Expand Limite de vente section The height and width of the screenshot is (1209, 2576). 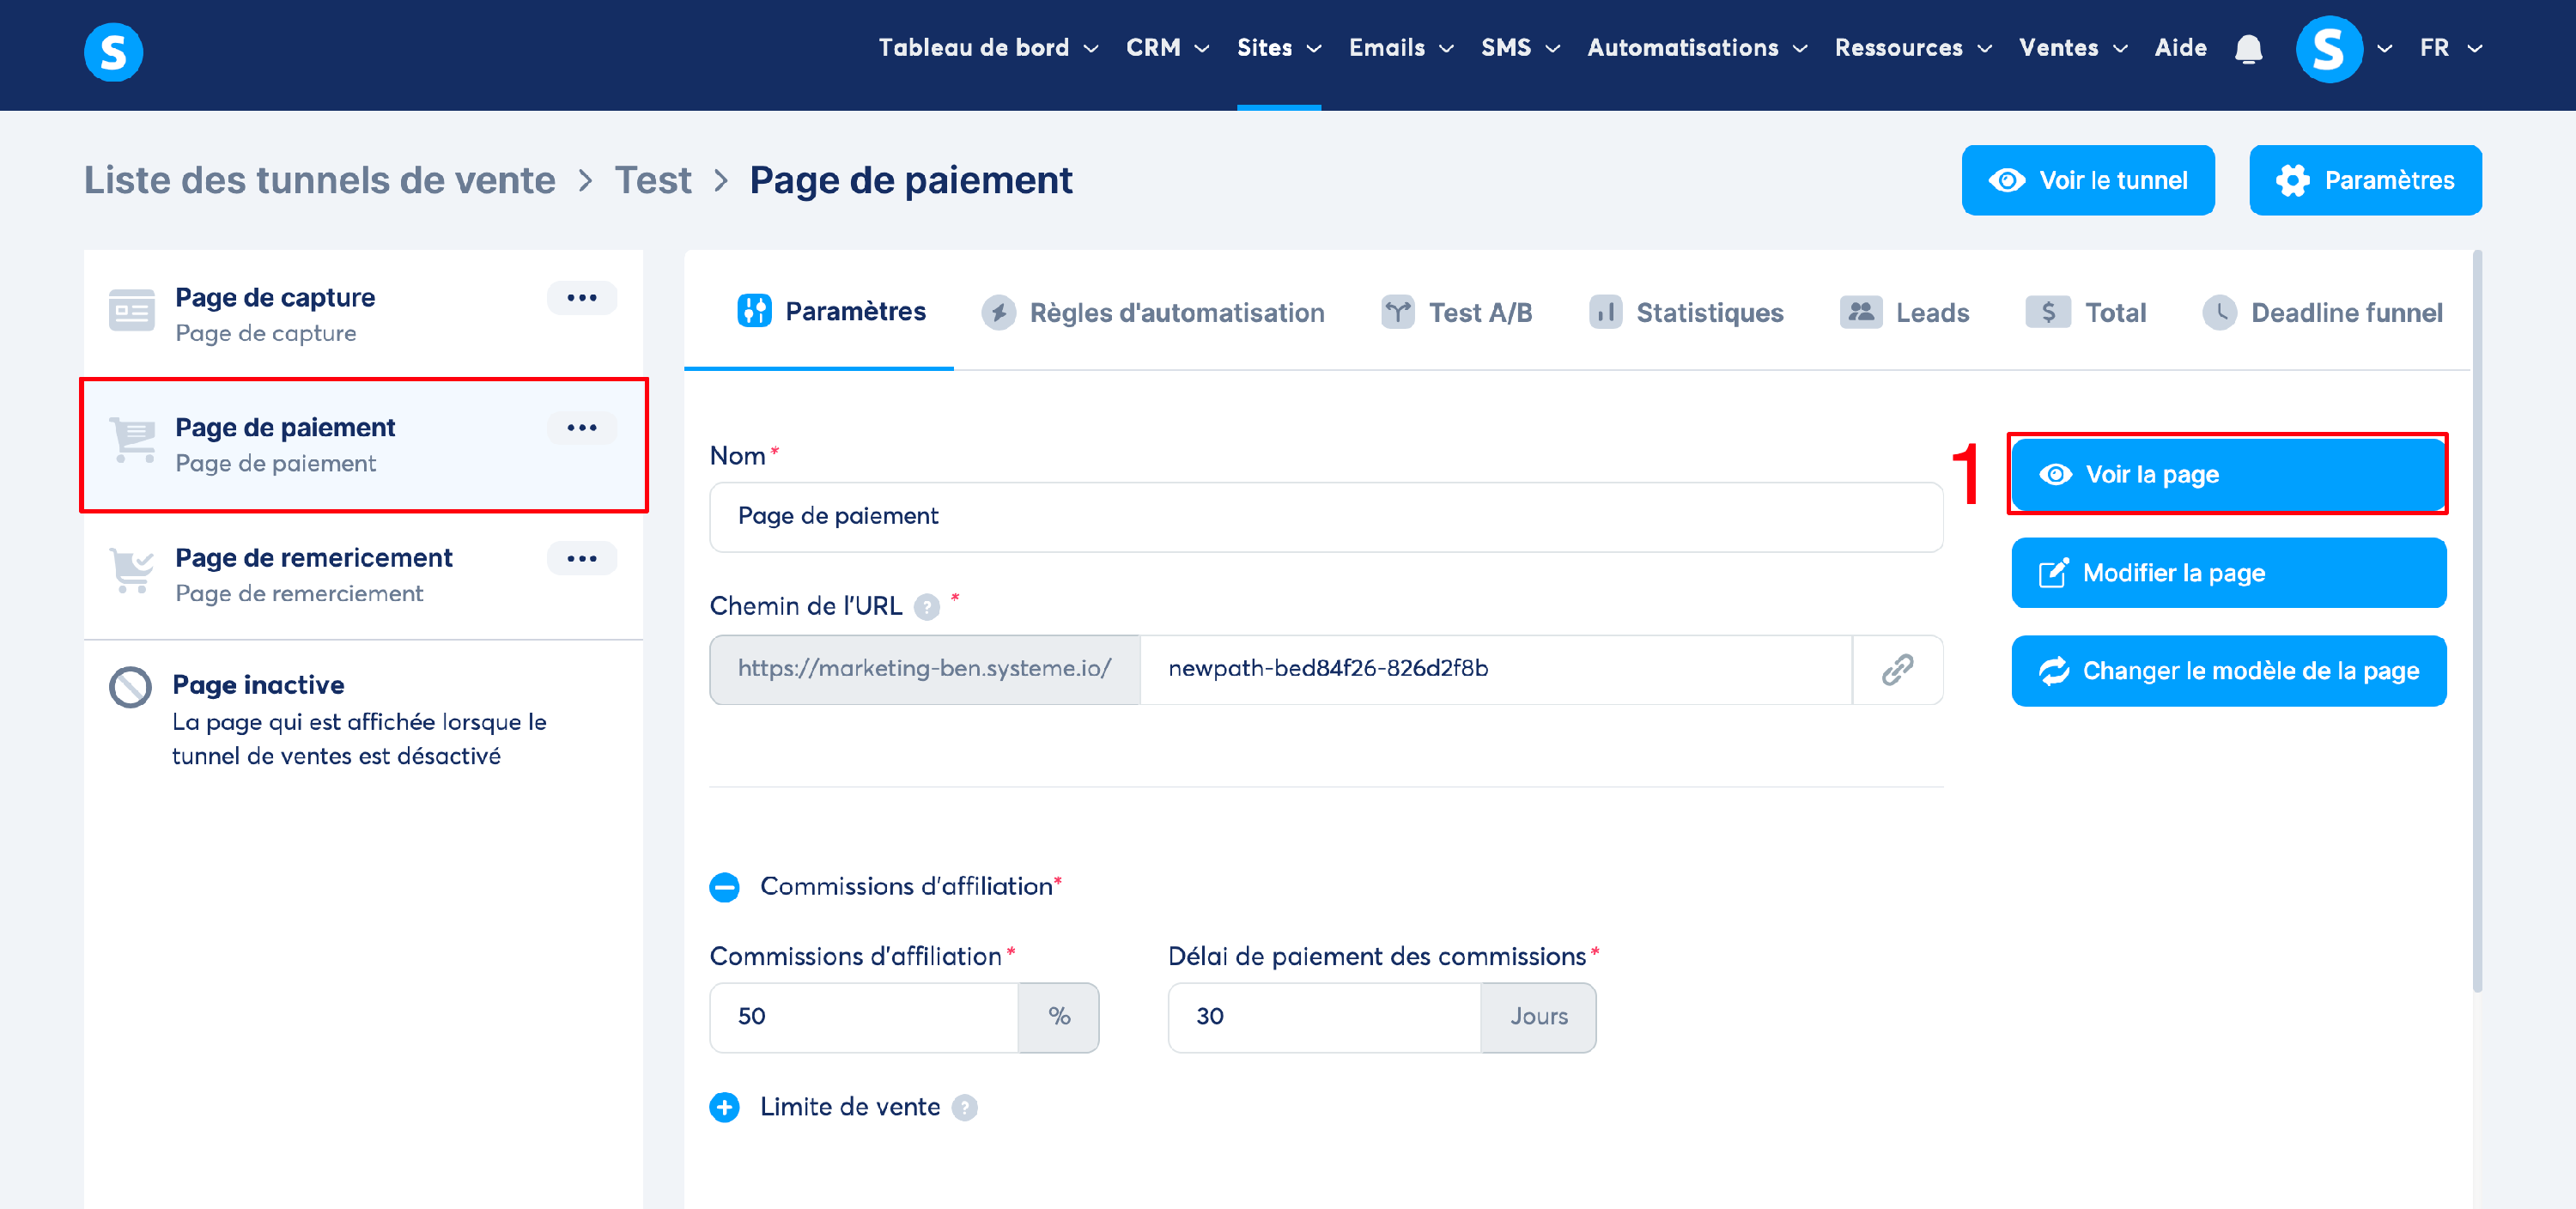click(x=724, y=1107)
